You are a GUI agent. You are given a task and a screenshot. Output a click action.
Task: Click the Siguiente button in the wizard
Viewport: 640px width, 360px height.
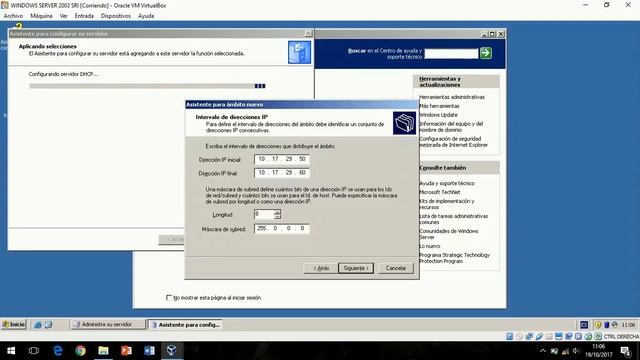[x=356, y=268]
